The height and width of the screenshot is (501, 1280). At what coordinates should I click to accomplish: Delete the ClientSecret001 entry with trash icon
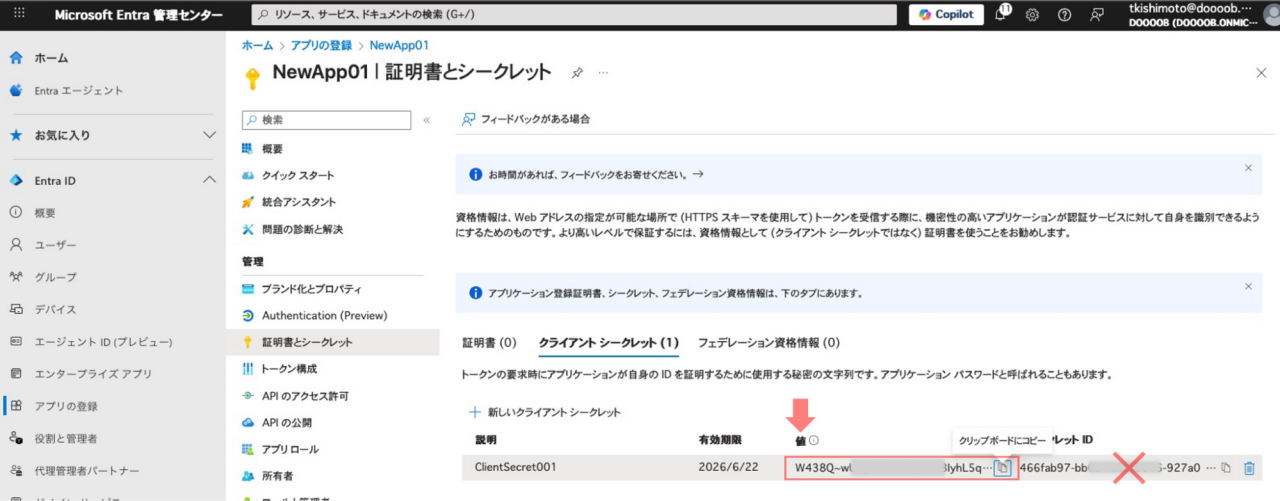coord(1248,468)
